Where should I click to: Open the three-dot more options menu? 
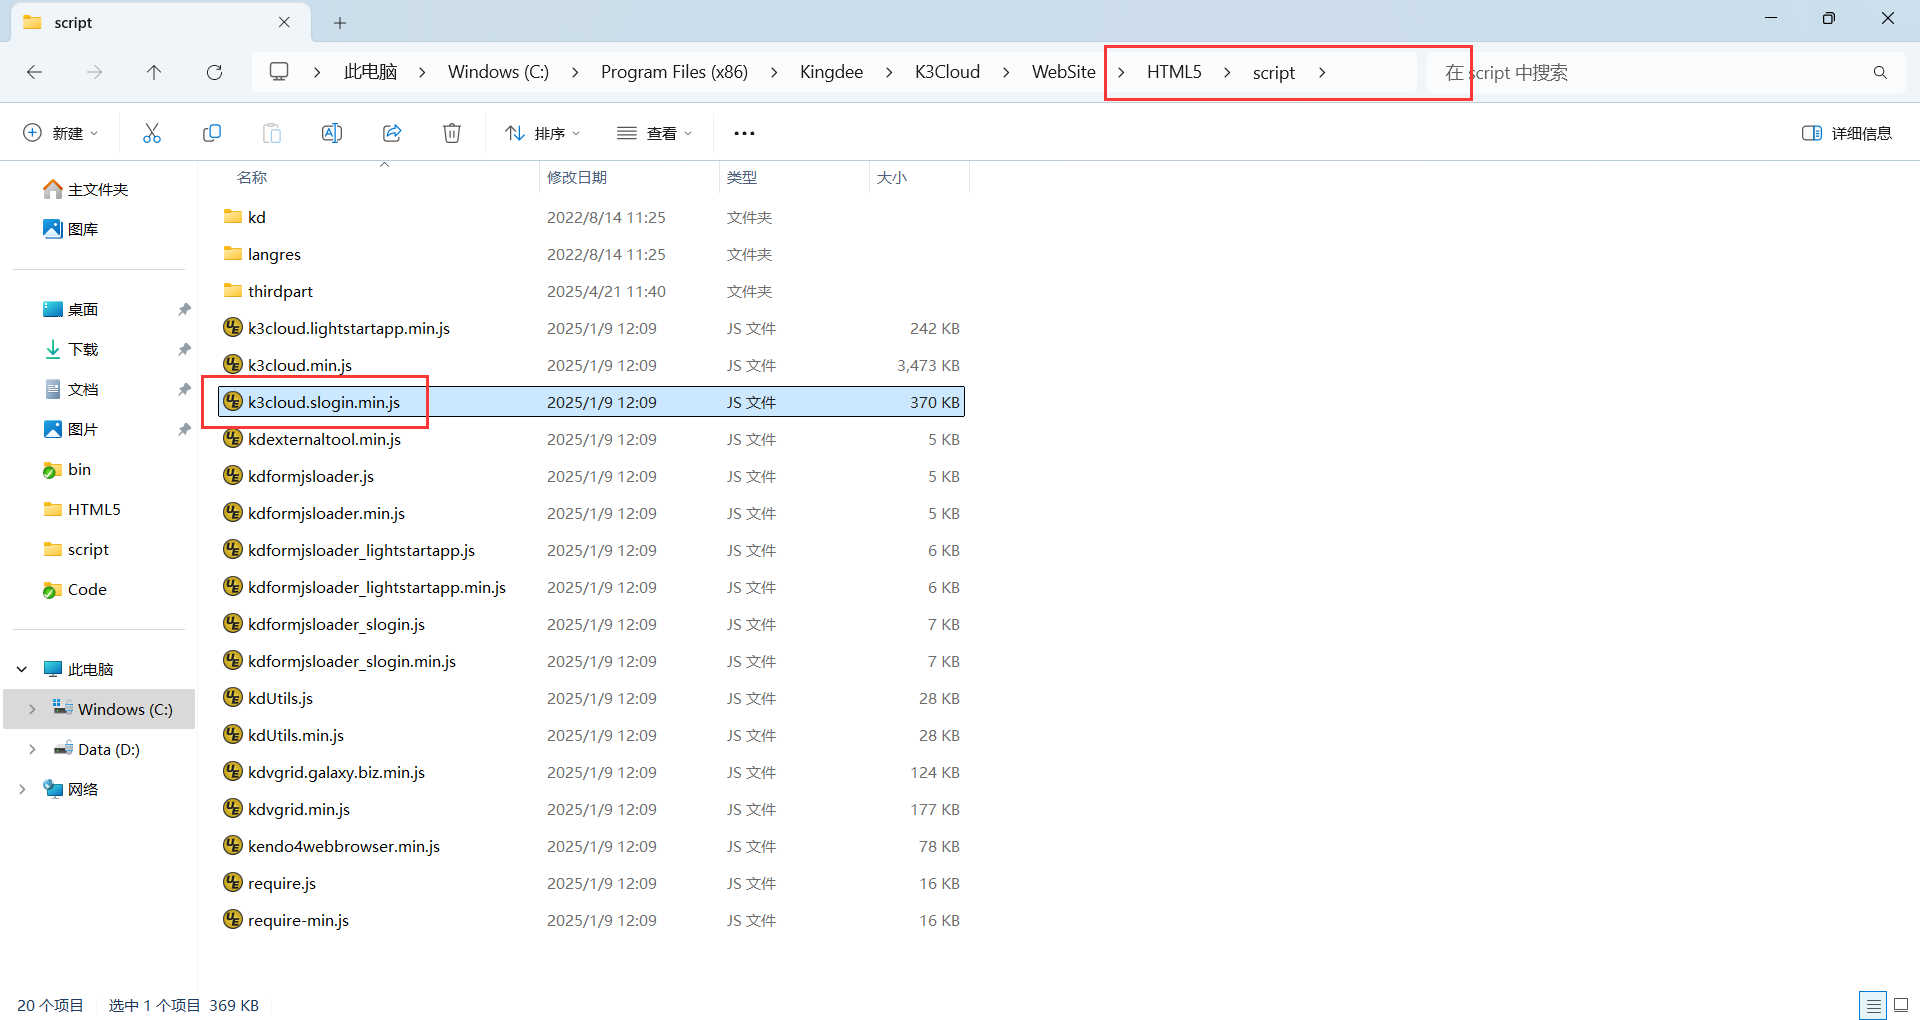[x=745, y=133]
